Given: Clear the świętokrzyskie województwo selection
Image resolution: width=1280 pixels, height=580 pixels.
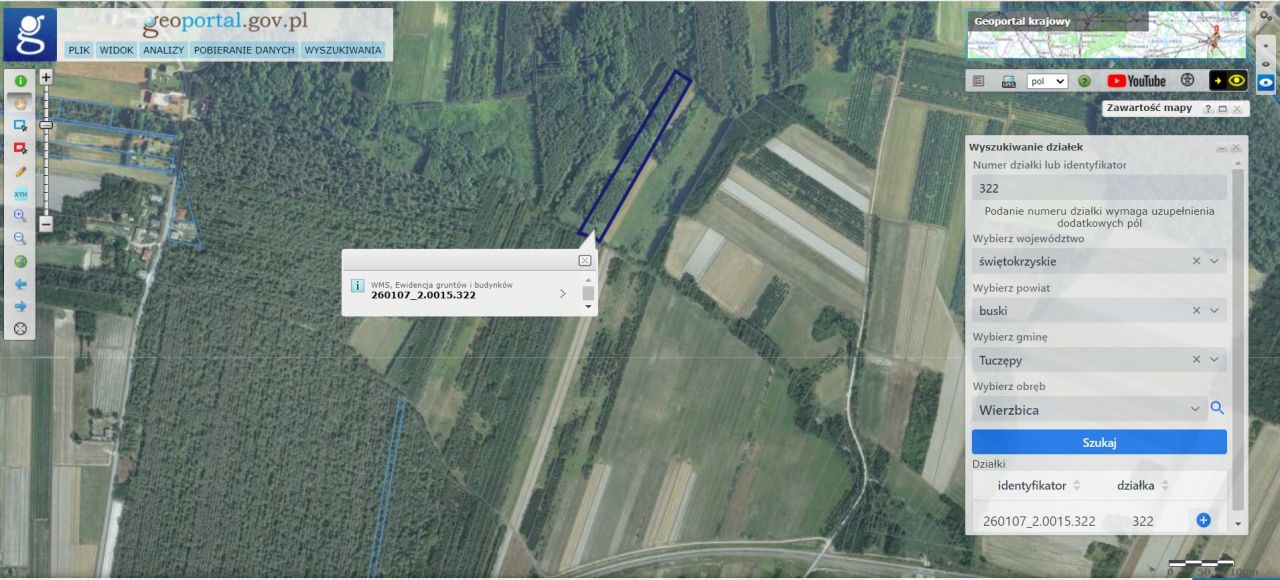Looking at the screenshot, I should point(1196,261).
